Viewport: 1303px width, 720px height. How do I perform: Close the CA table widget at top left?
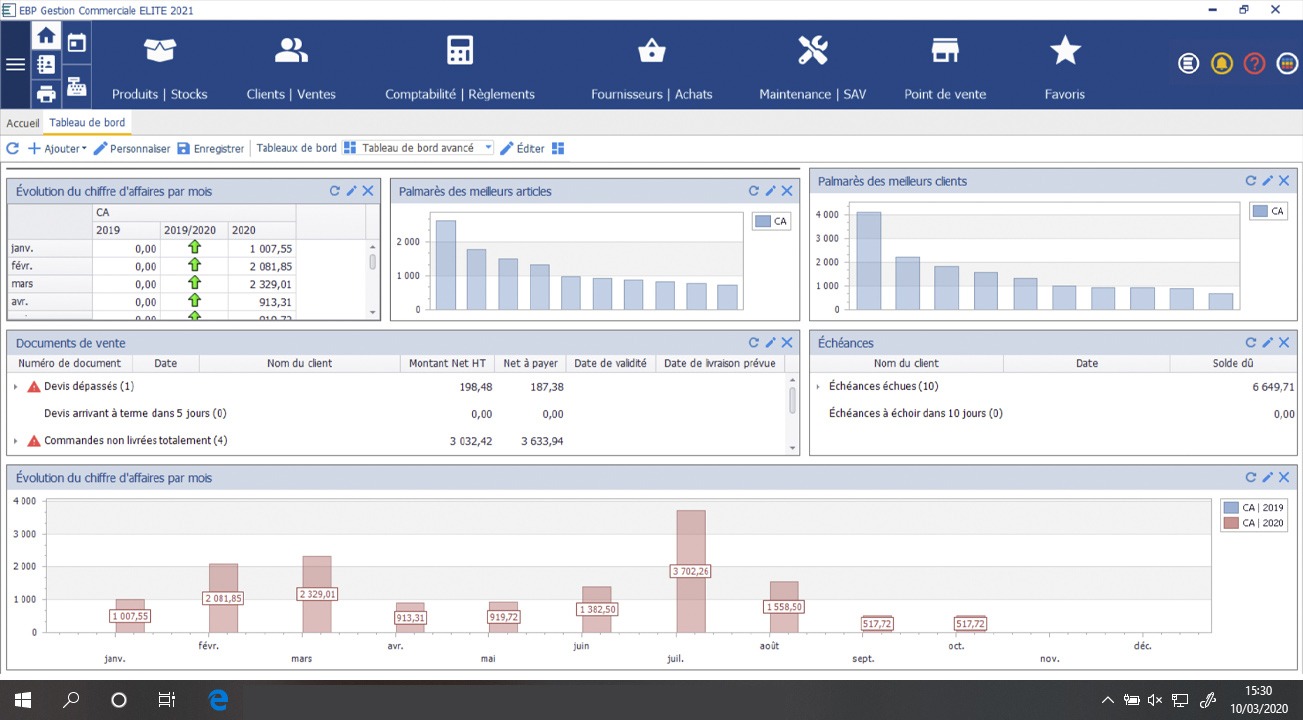(x=368, y=191)
